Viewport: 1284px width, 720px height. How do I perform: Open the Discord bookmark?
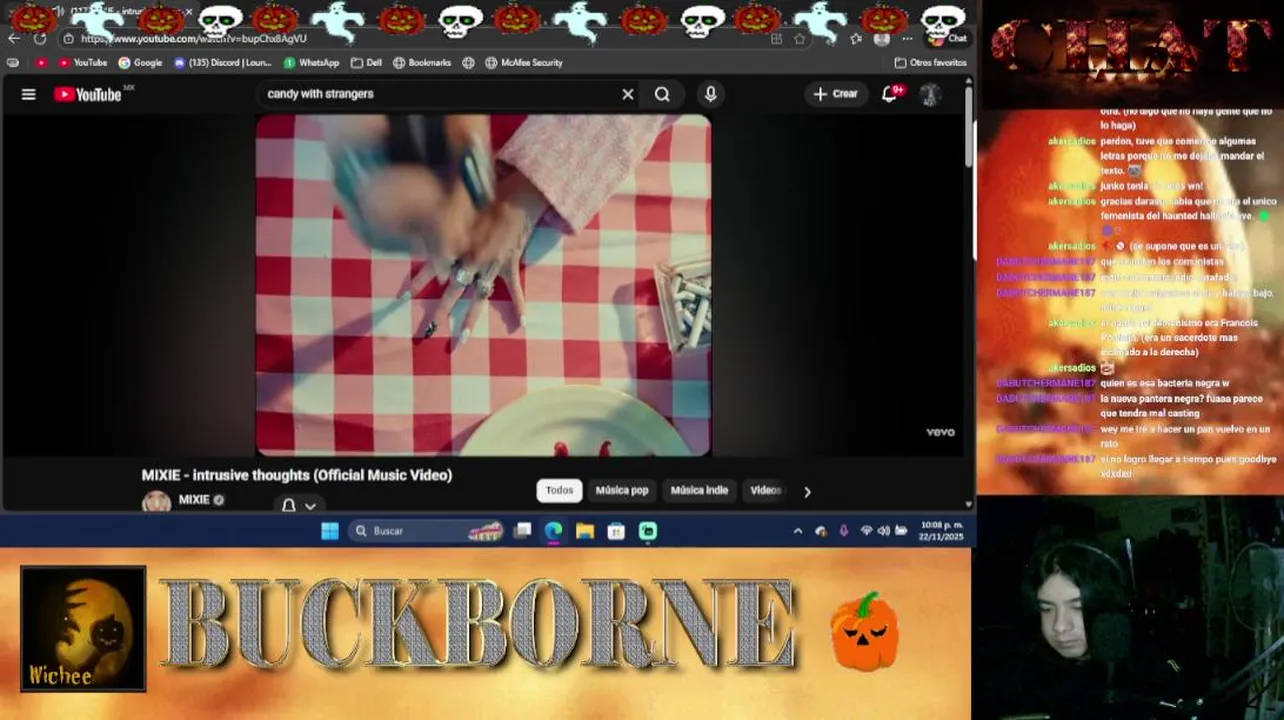pyautogui.click(x=222, y=62)
